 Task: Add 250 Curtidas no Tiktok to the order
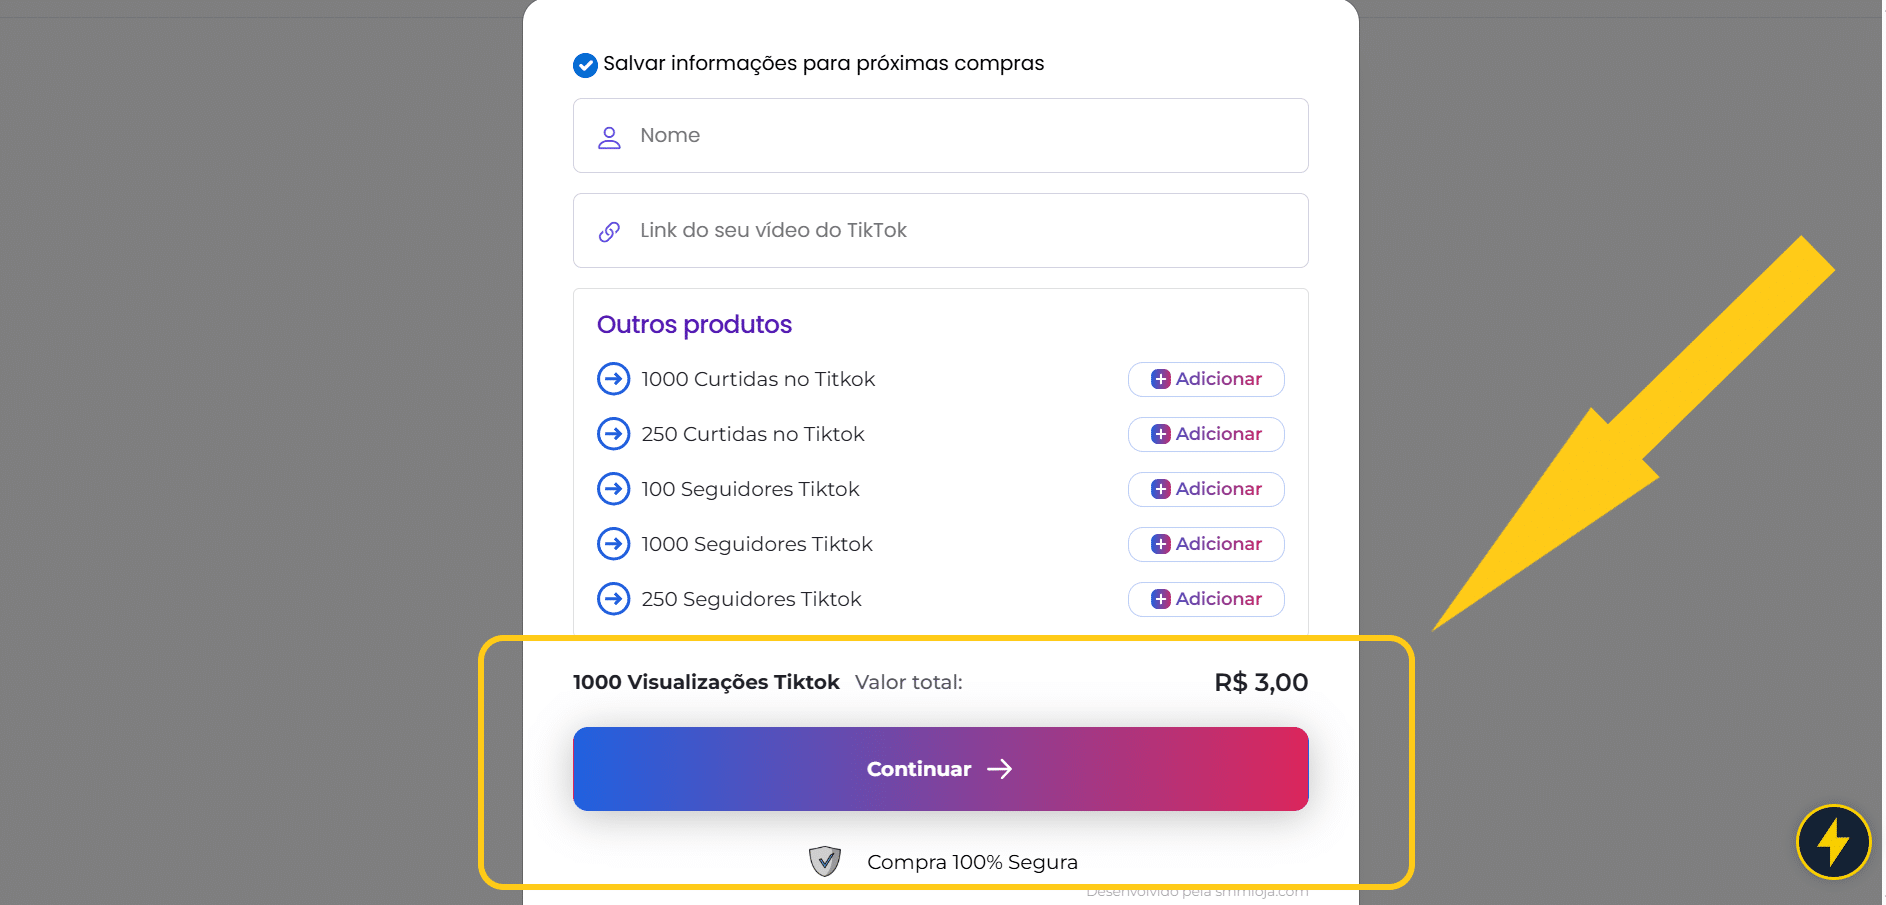(1206, 434)
